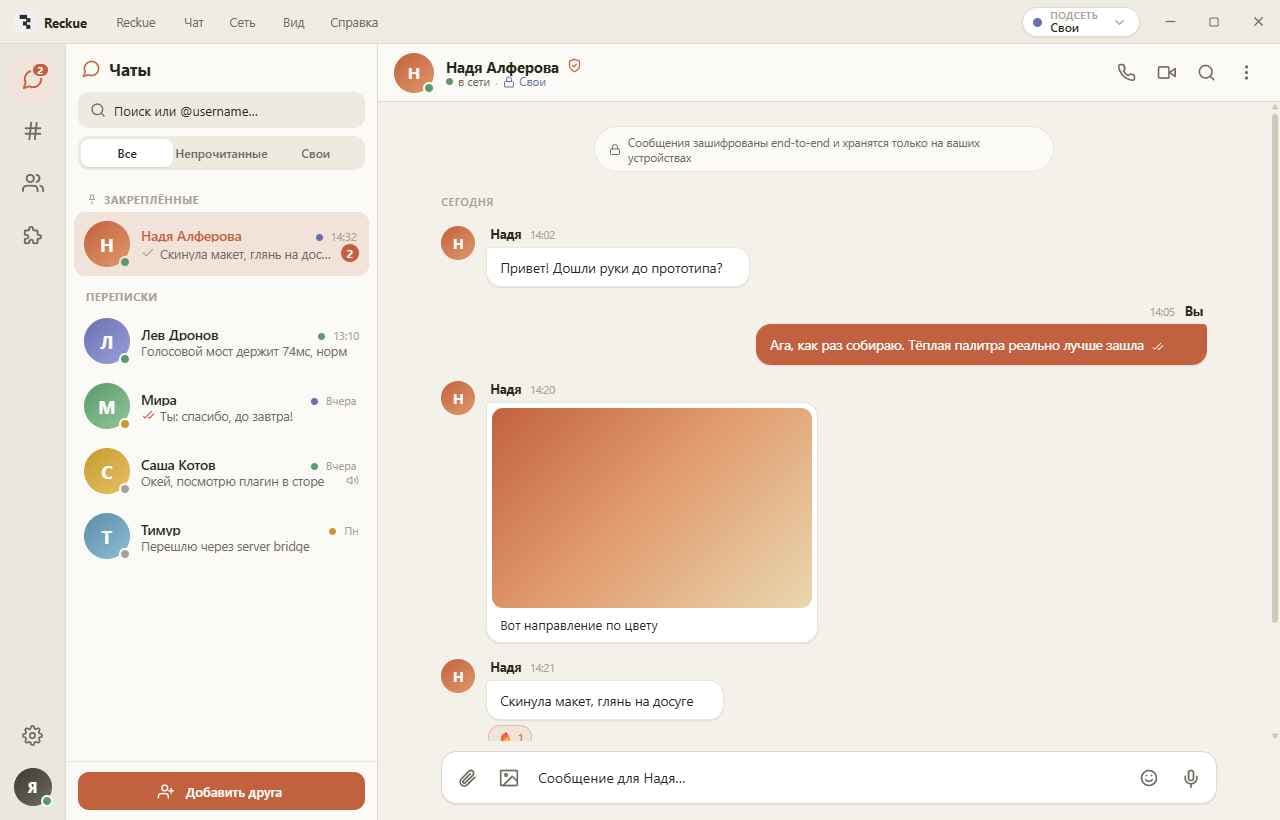The image size is (1280, 820).
Task: Open the Вид menu
Action: tap(293, 22)
